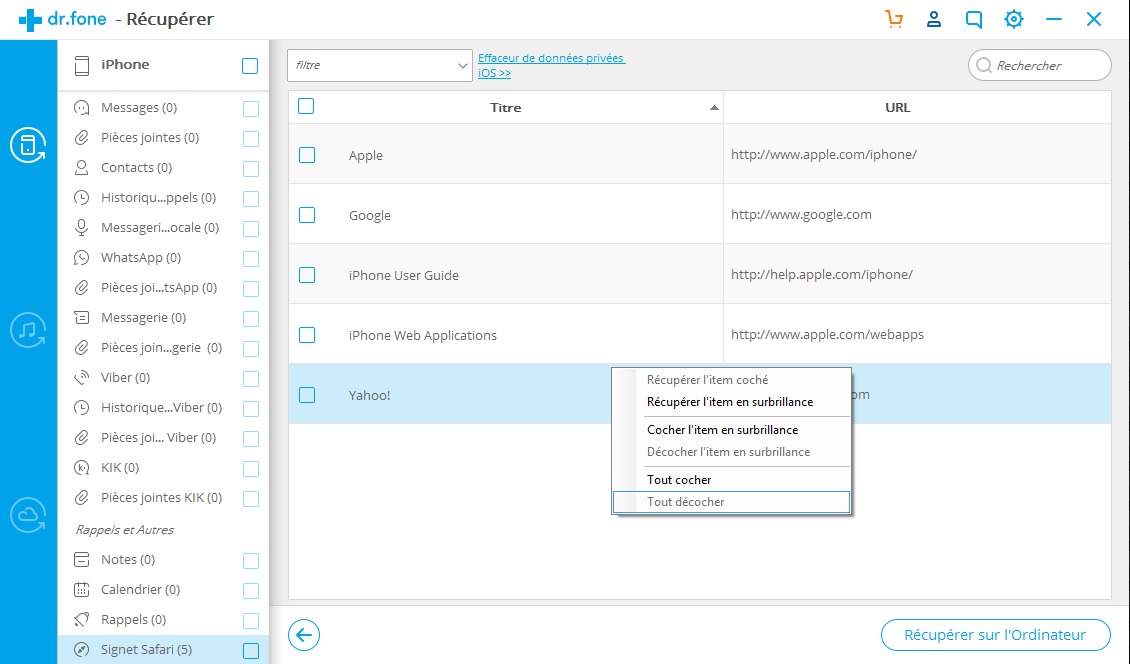Viewport: 1130px width, 664px height.
Task: Click the Messagerie icon
Action: [81, 318]
